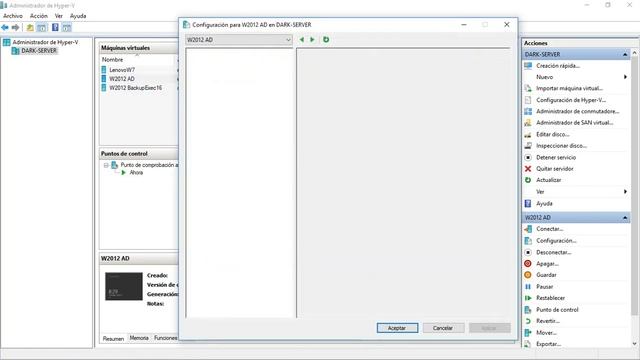Click the Aceptar button
Viewport: 640px width, 360px height.
397,328
